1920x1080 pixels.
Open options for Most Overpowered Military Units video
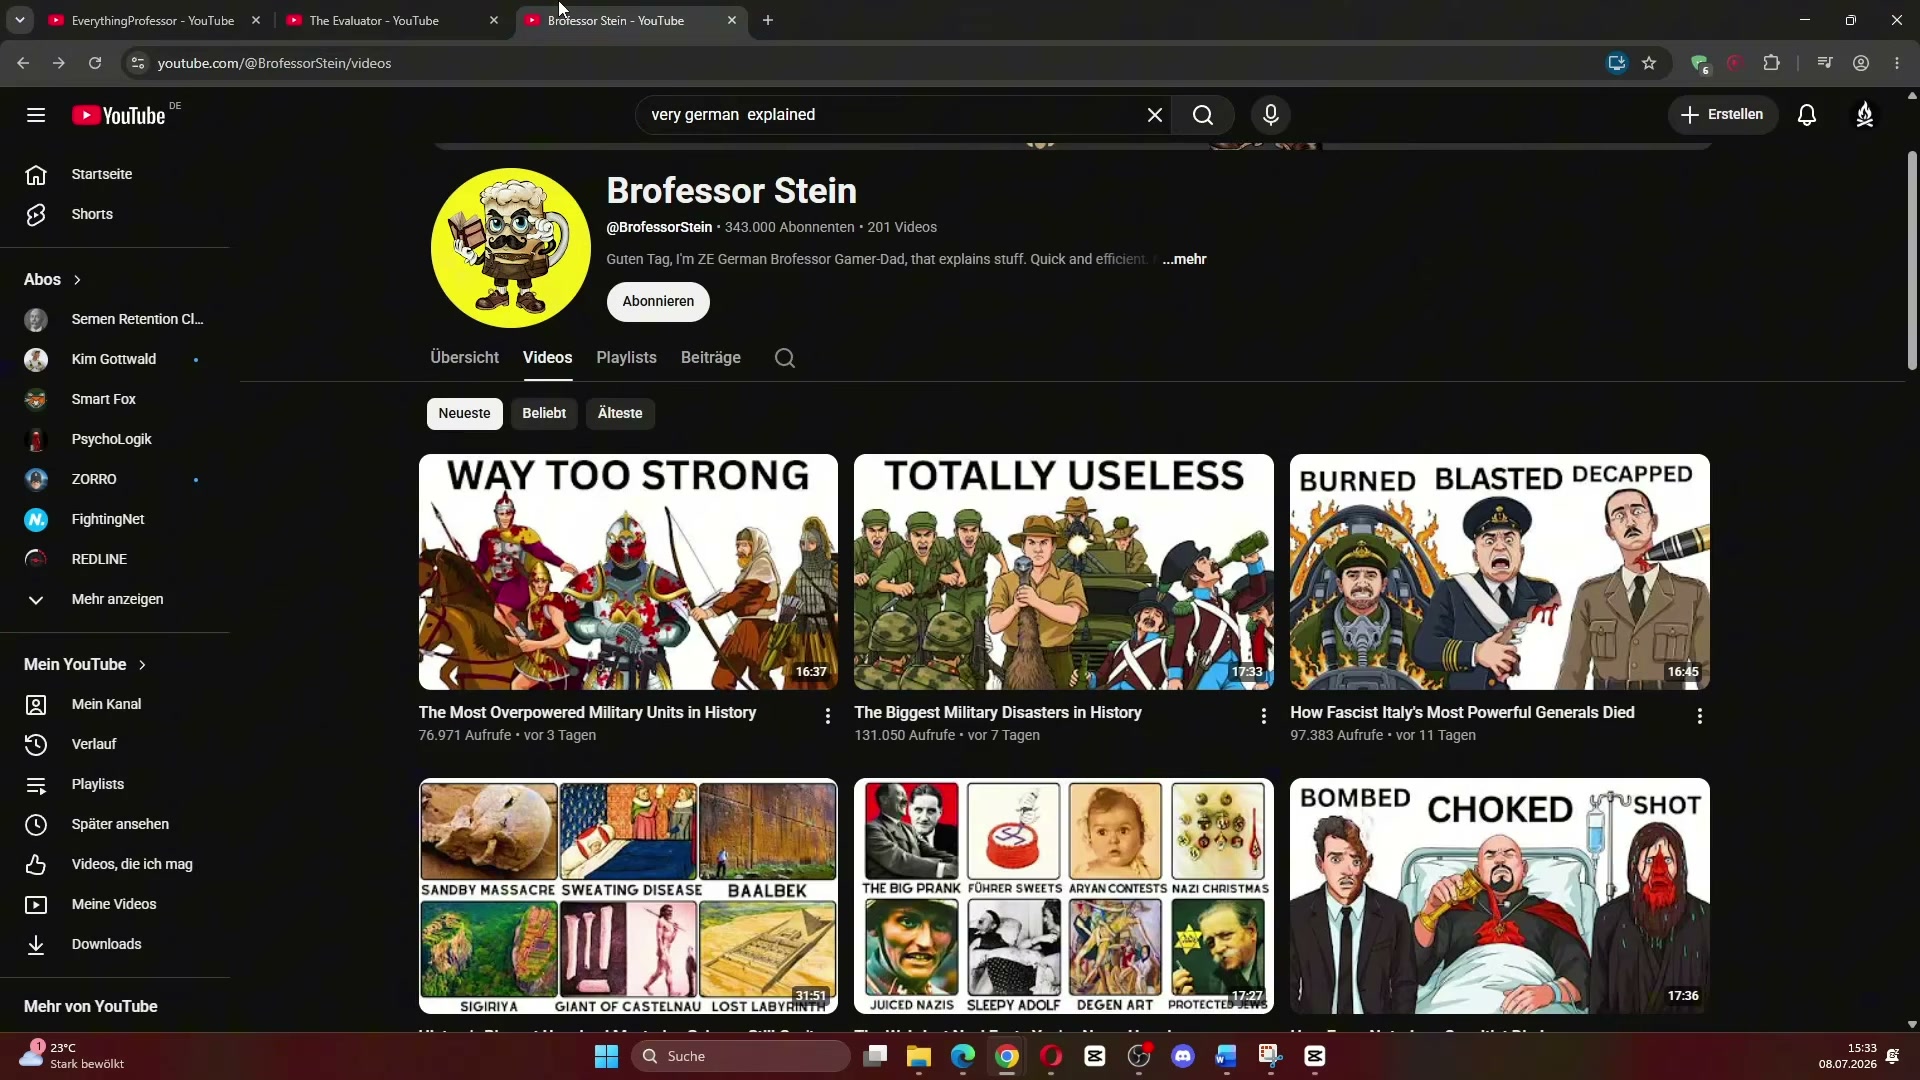(x=827, y=716)
